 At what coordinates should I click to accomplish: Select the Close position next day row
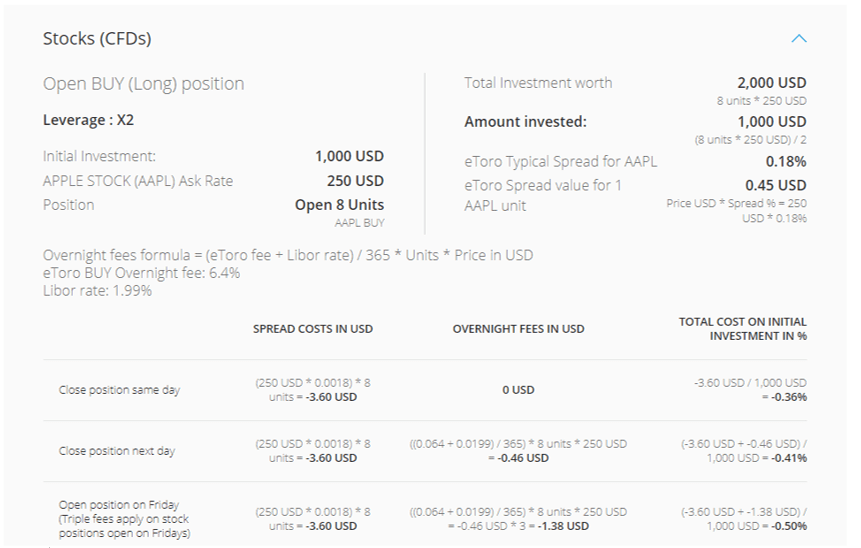click(425, 451)
